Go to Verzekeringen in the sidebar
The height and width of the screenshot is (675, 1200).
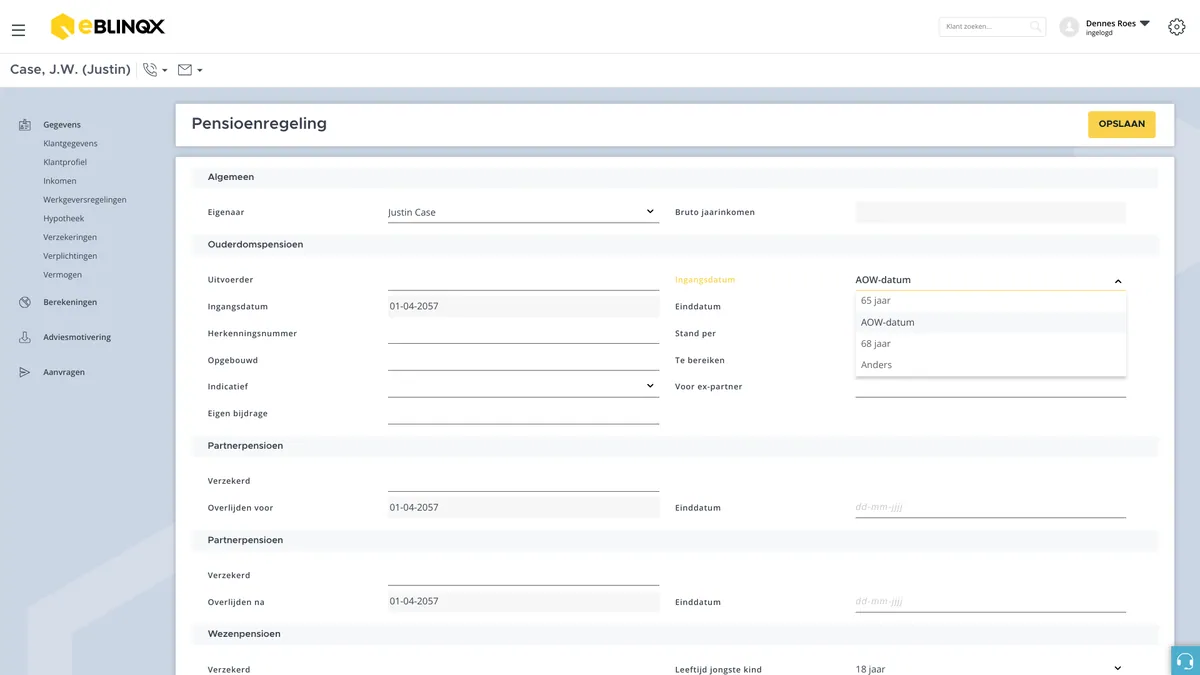point(70,237)
